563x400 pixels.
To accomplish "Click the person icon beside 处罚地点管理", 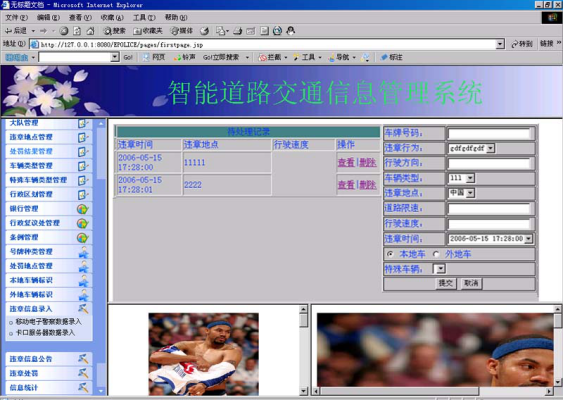I will click(83, 266).
